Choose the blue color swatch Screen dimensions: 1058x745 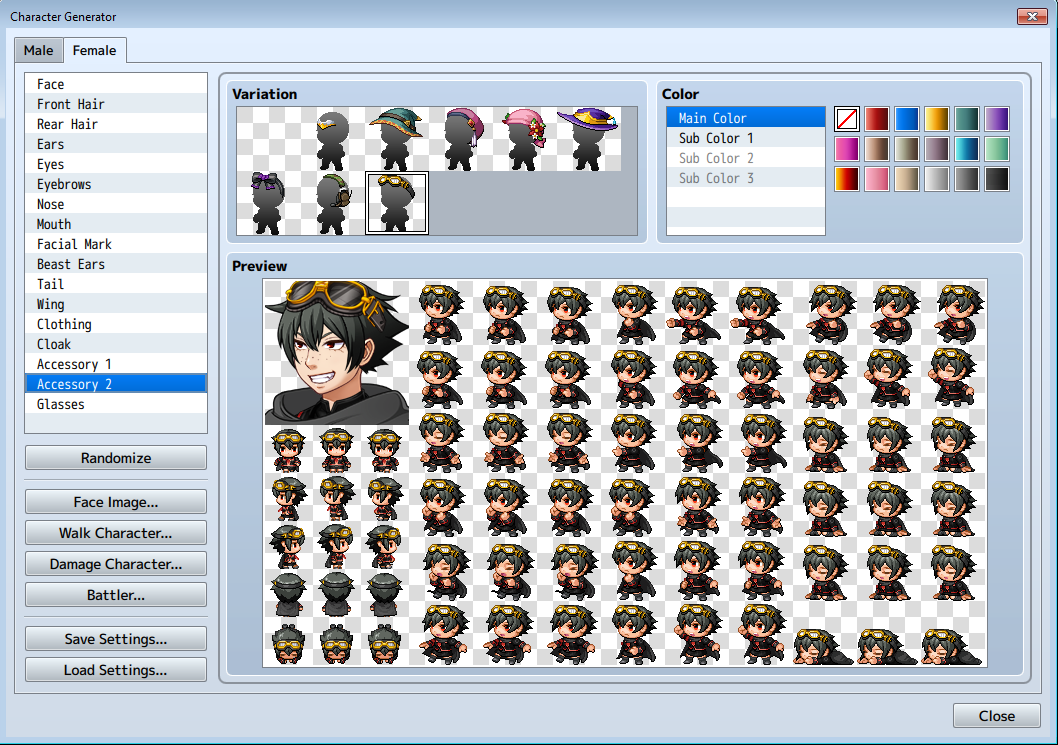[x=907, y=119]
